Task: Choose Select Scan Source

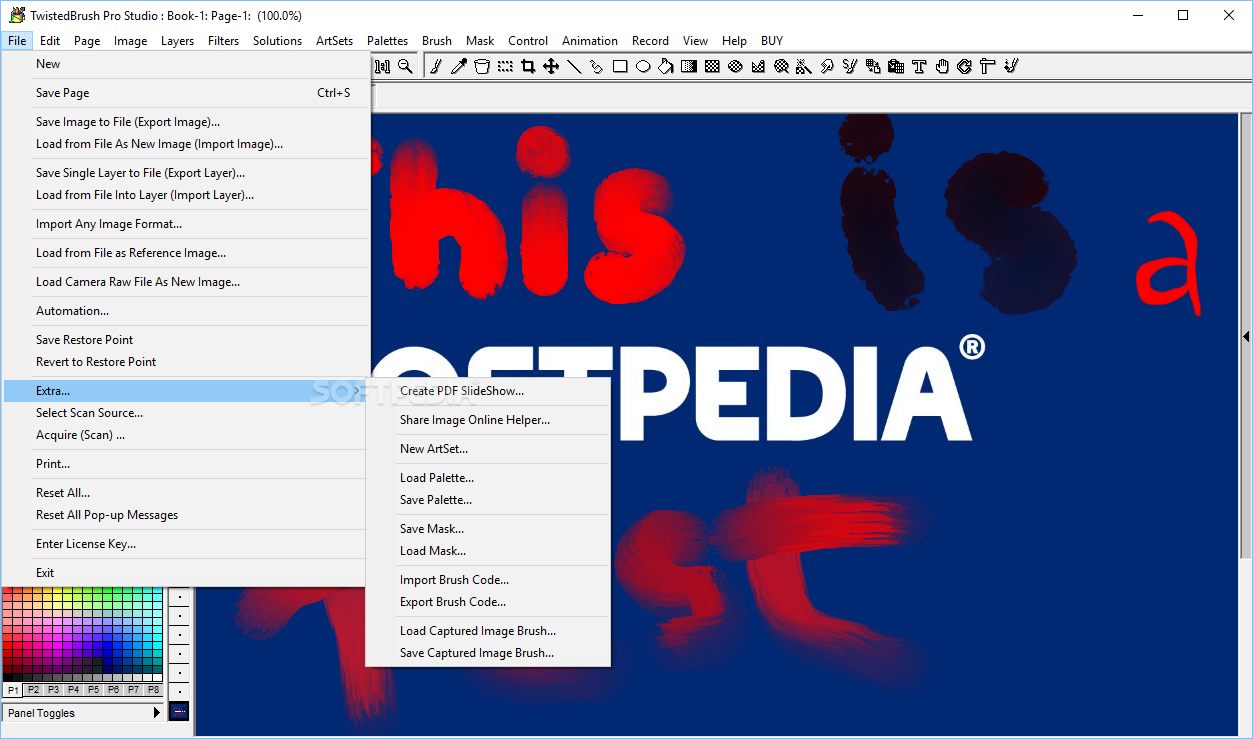Action: click(x=187, y=413)
